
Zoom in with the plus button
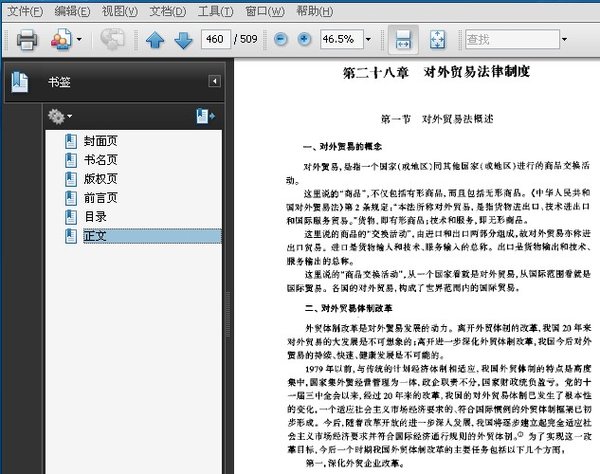point(304,39)
